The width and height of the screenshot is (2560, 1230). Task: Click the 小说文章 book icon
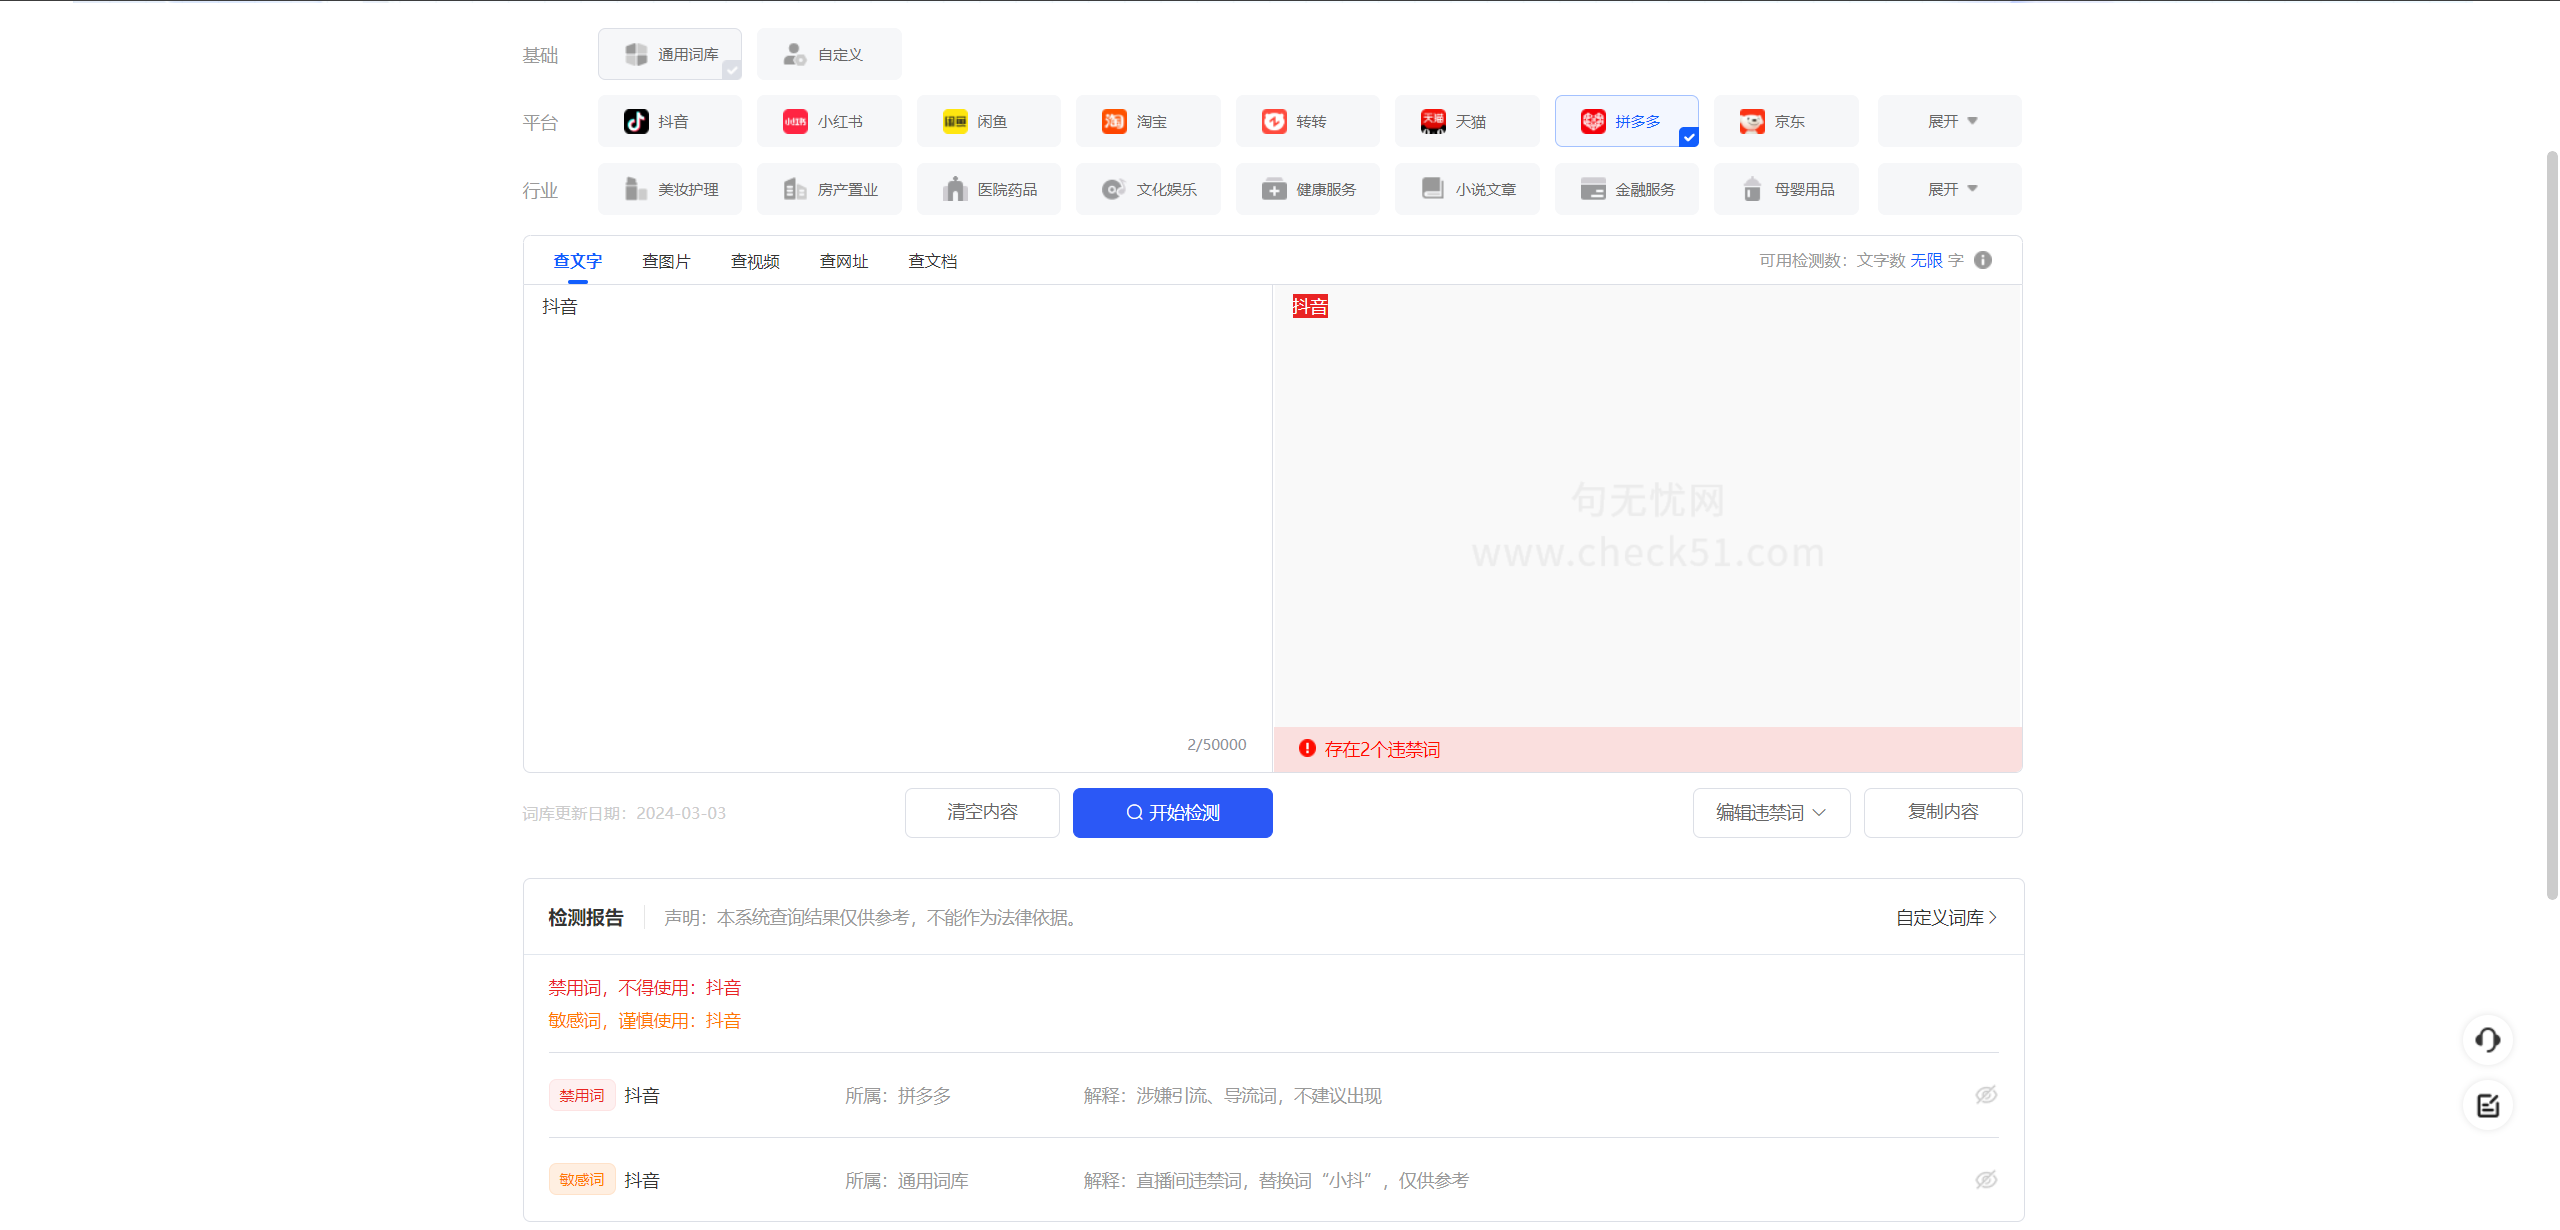click(x=1433, y=189)
